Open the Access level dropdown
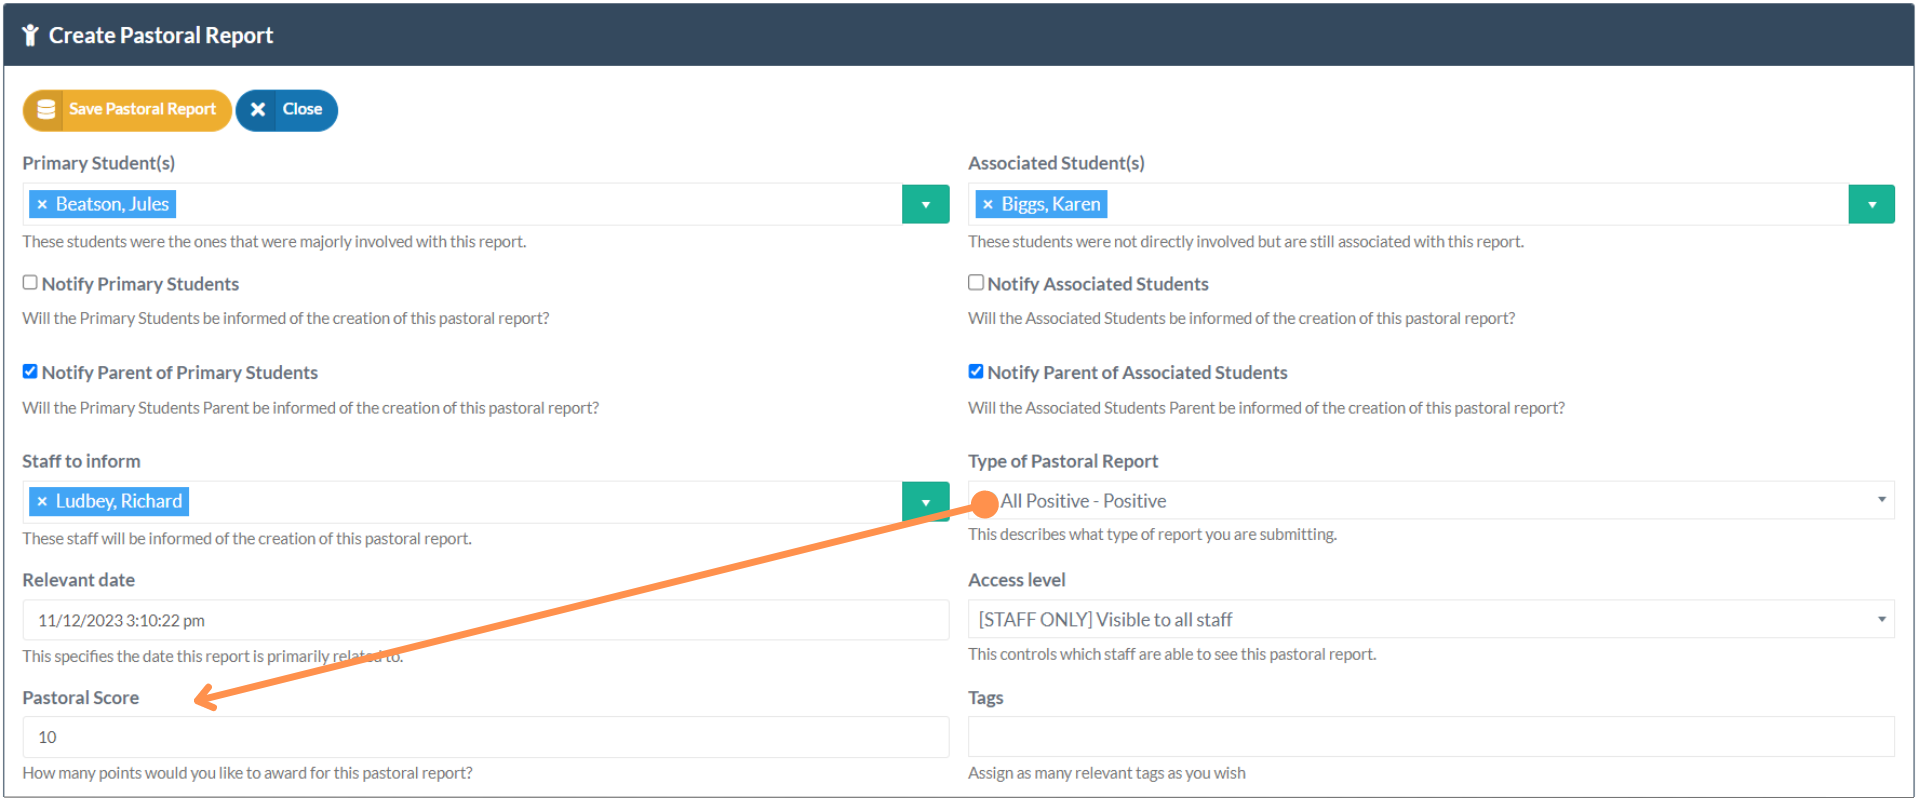Screen dimensions: 1920x801 [1430, 620]
